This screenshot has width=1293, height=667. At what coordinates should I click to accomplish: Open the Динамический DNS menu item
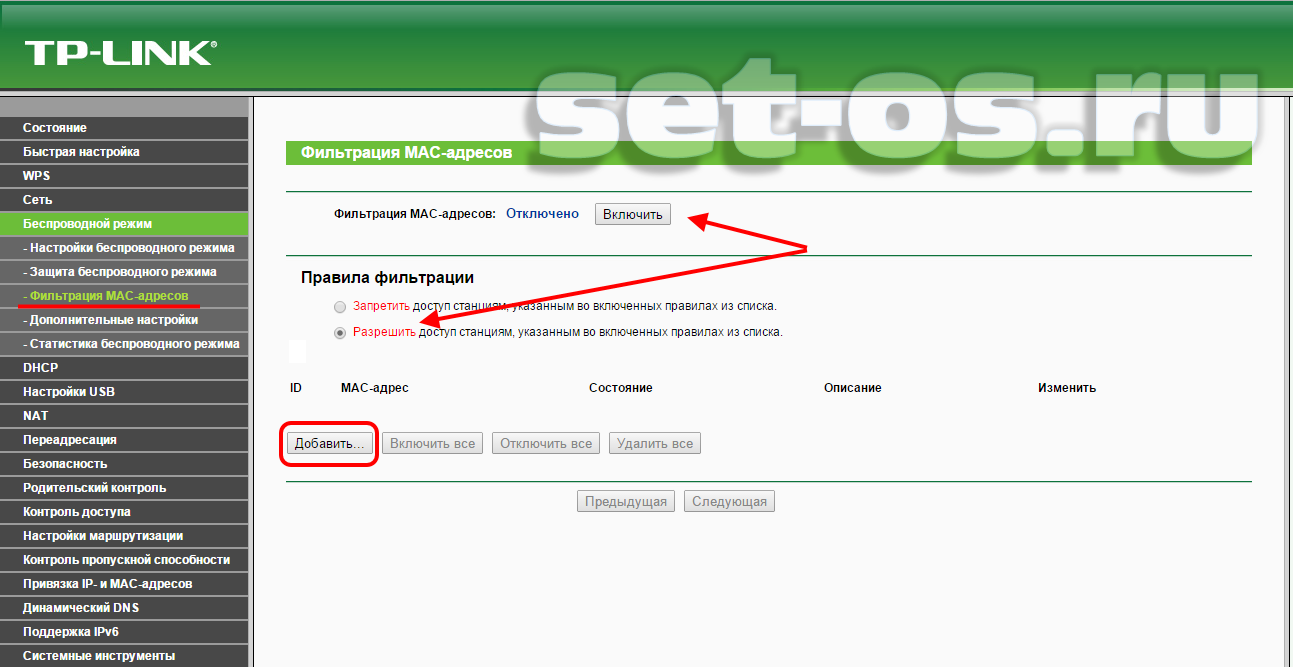pos(124,608)
